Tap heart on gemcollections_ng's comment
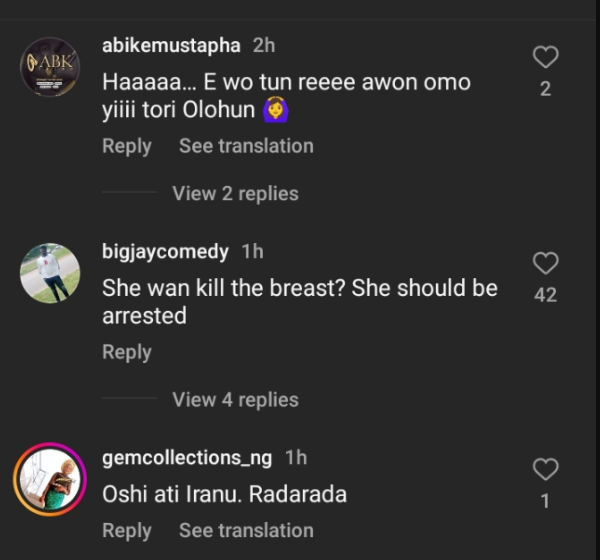This screenshot has height=560, width=600. pyautogui.click(x=545, y=469)
